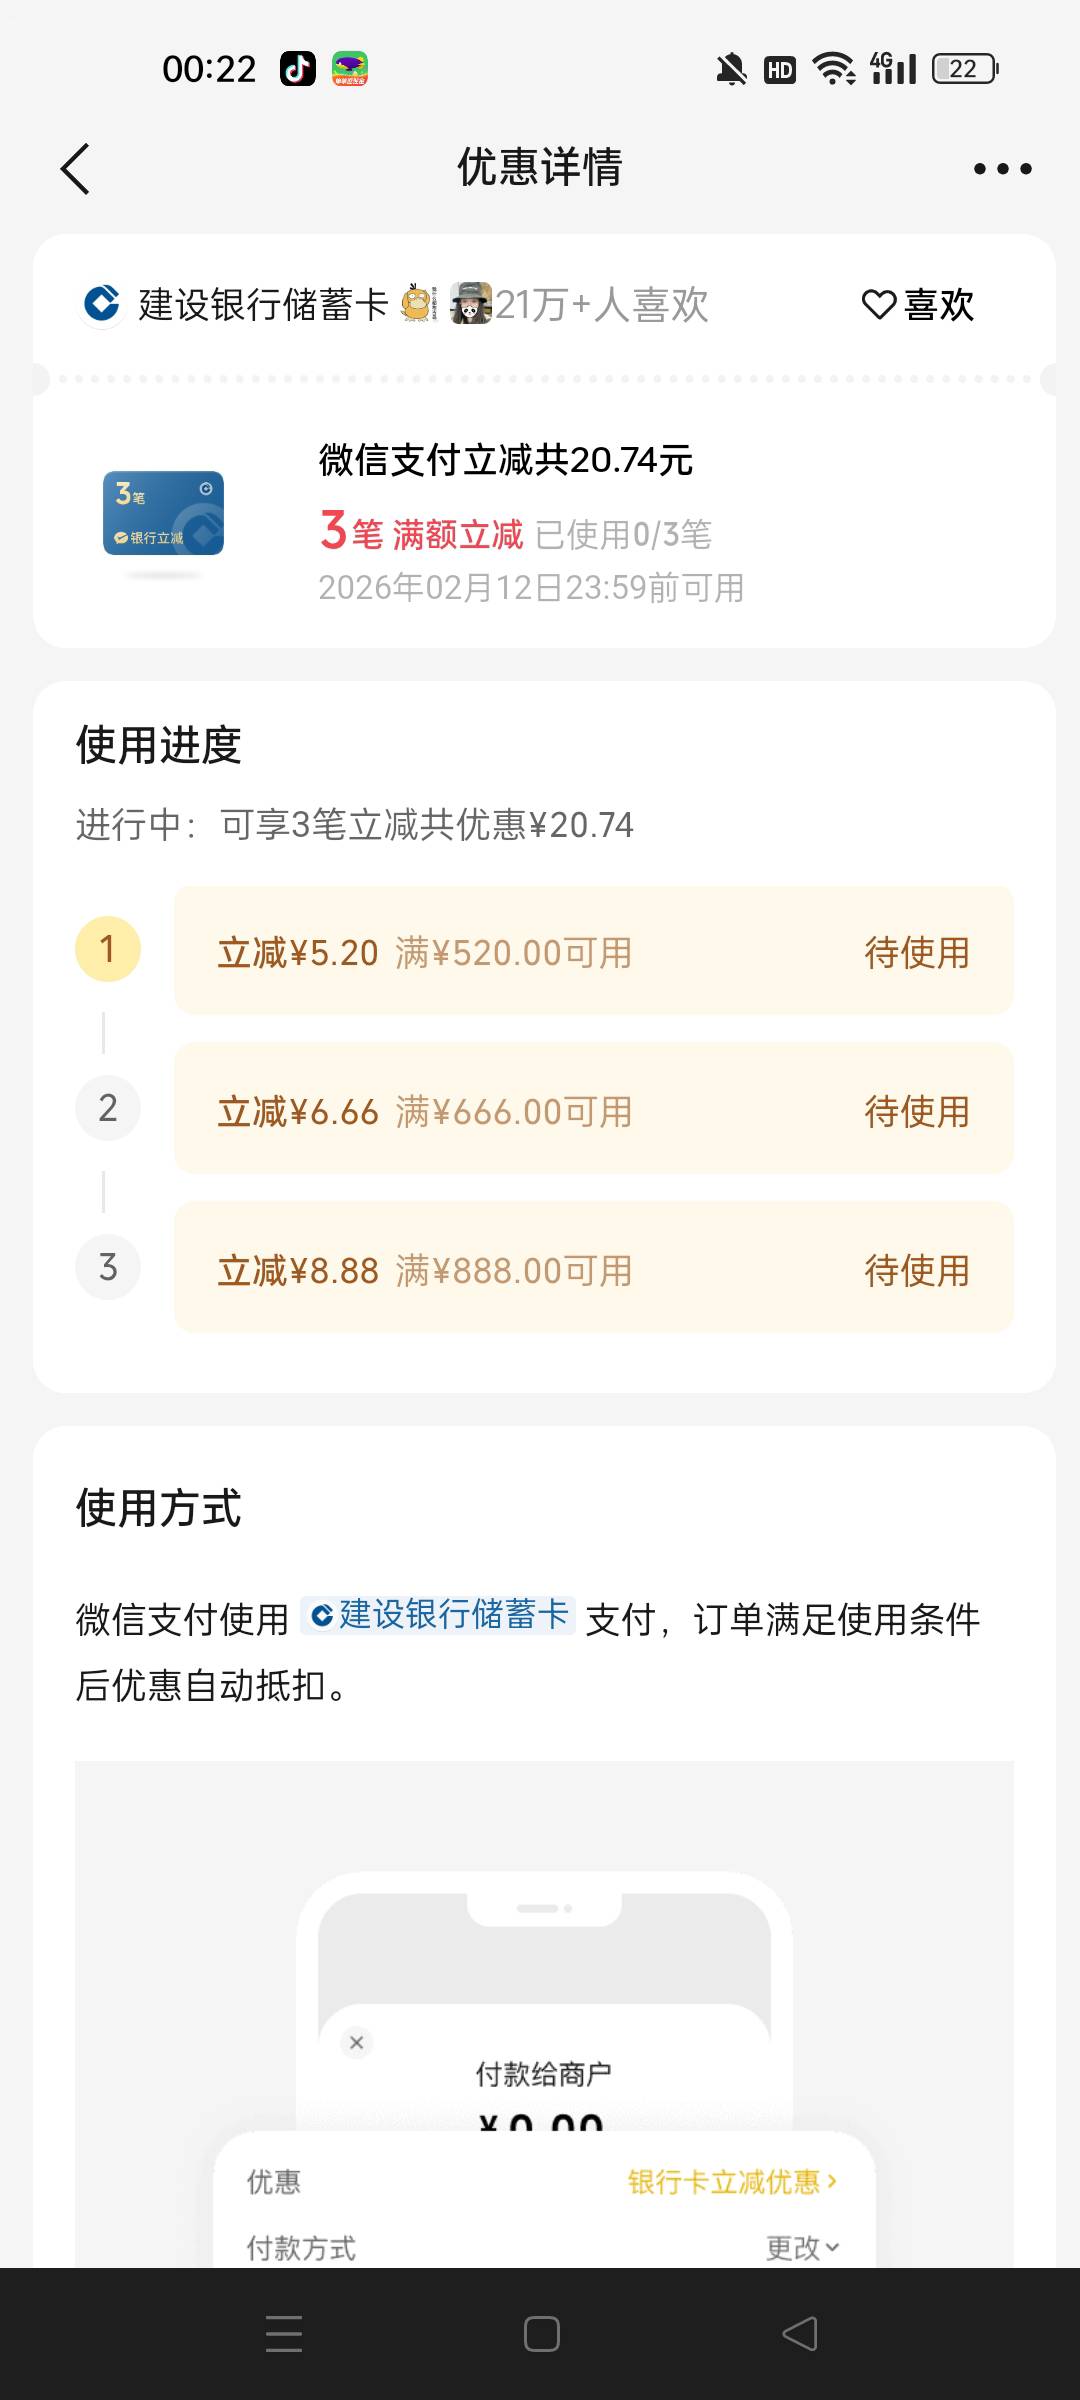This screenshot has height=2400, width=1080.
Task: Select the 立减¥8.88 coupon row
Action: [593, 1268]
